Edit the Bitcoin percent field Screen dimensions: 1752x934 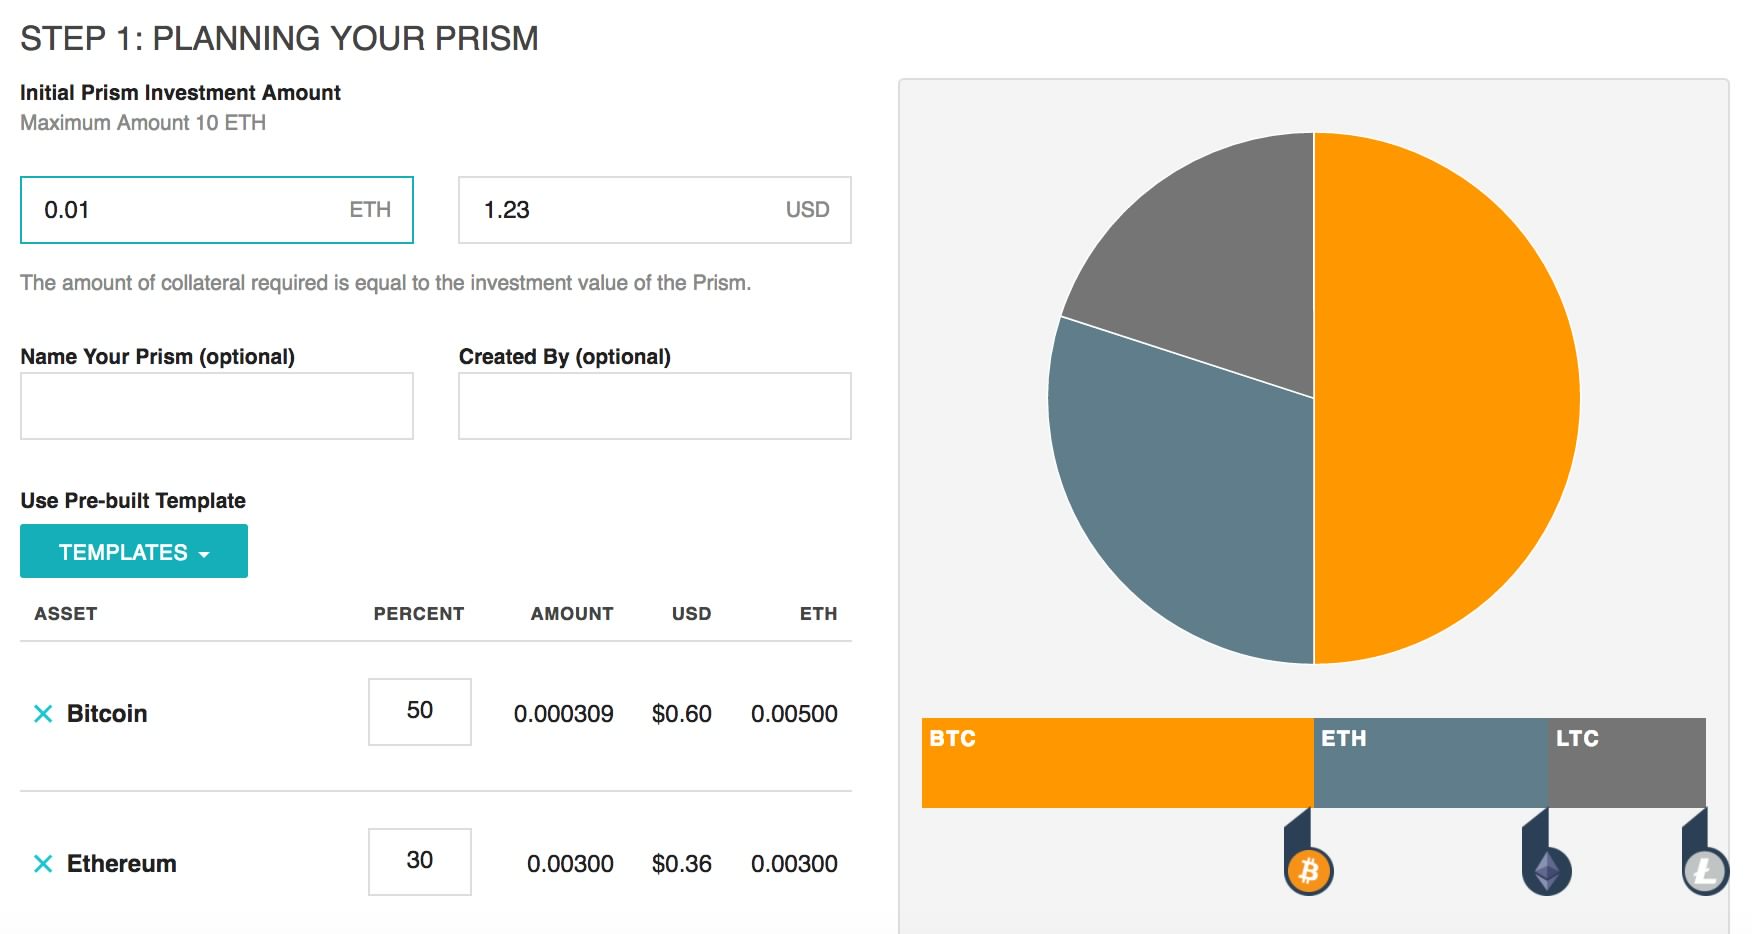420,712
